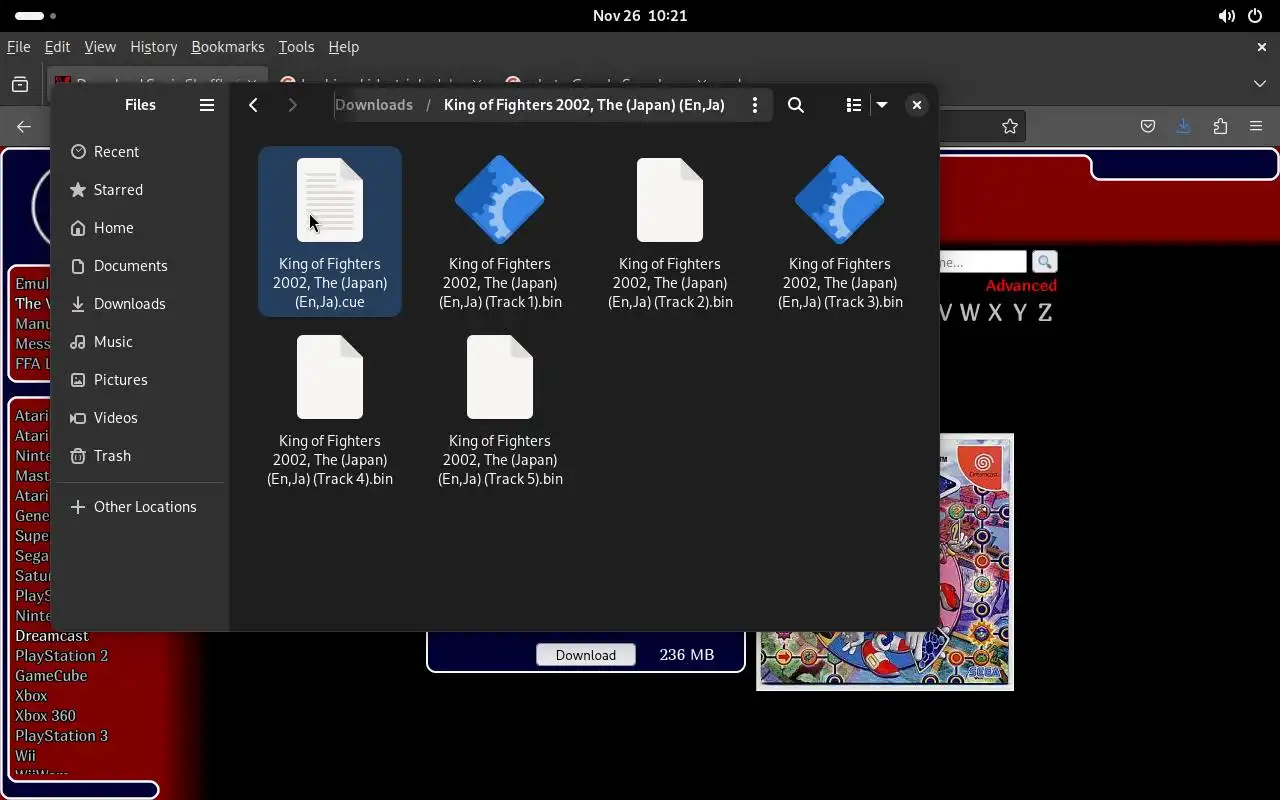This screenshot has width=1280, height=800.
Task: Select the Track 2.bin file icon
Action: click(670, 200)
